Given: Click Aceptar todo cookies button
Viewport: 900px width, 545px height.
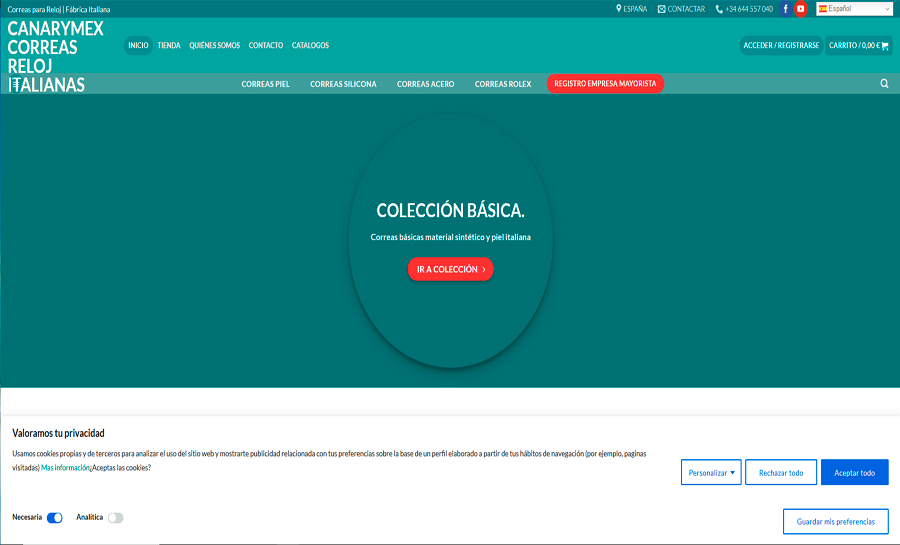Looking at the screenshot, I should click(855, 473).
